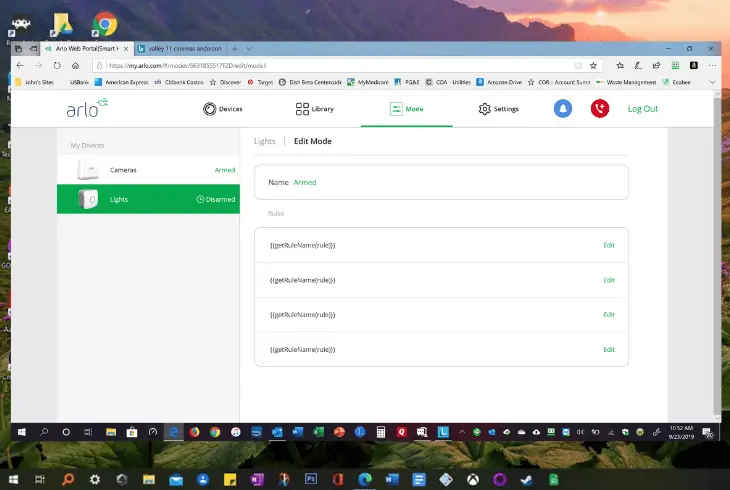The width and height of the screenshot is (730, 490).
Task: Edit the third rule in the list
Action: (x=609, y=314)
